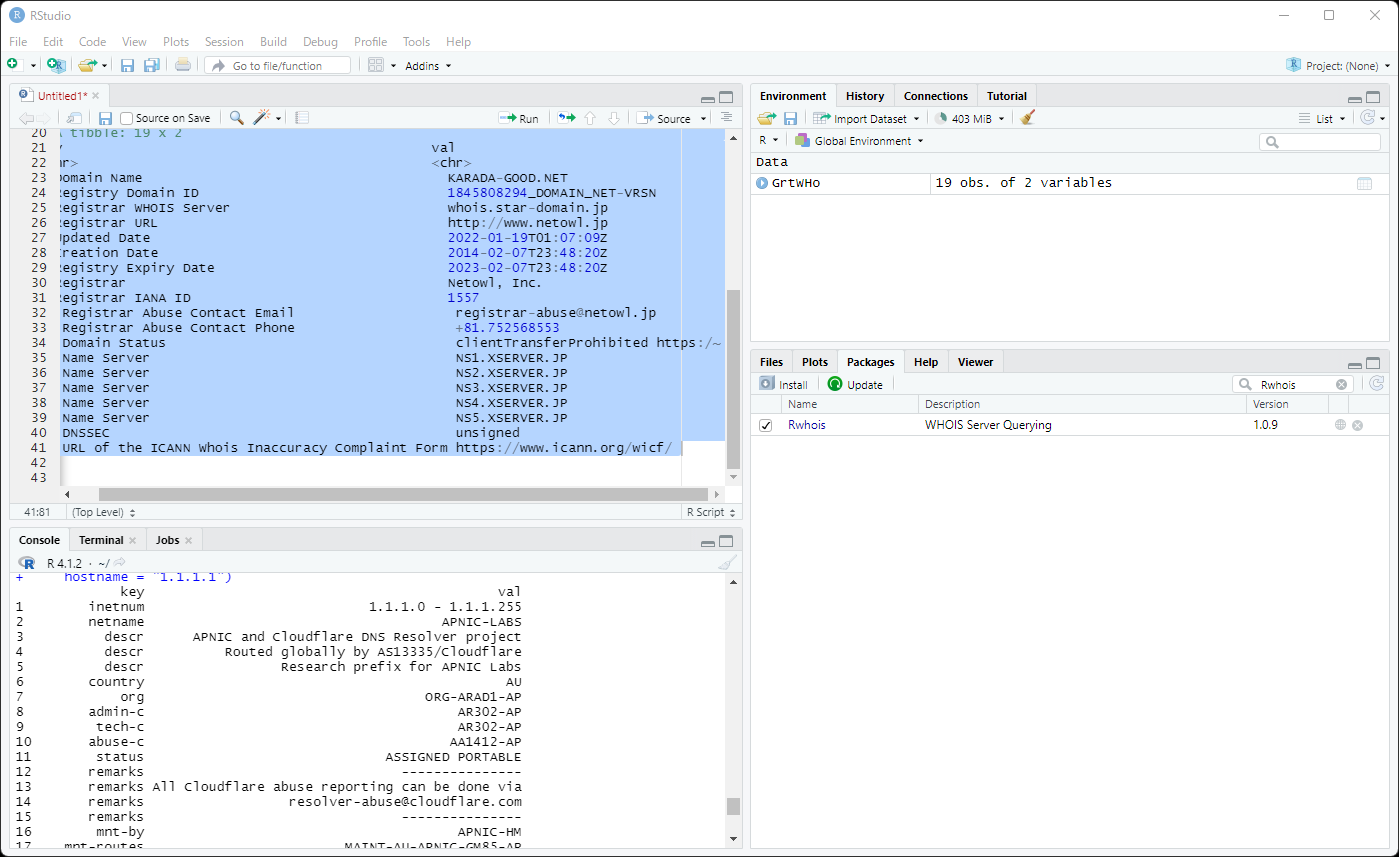This screenshot has height=857, width=1399.
Task: Click the Go to next section down arrow
Action: (614, 118)
